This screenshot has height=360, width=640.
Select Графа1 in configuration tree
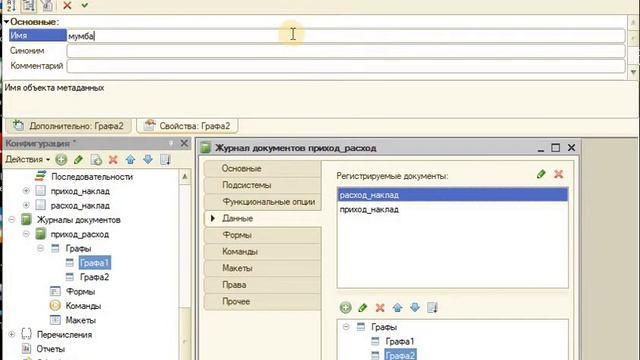pos(94,263)
